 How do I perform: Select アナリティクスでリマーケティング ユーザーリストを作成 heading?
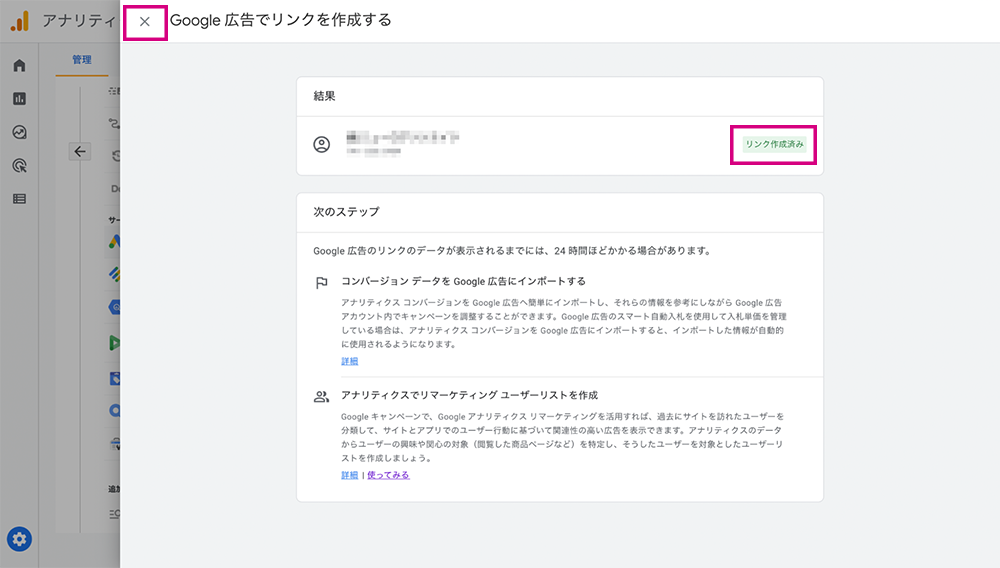click(469, 395)
